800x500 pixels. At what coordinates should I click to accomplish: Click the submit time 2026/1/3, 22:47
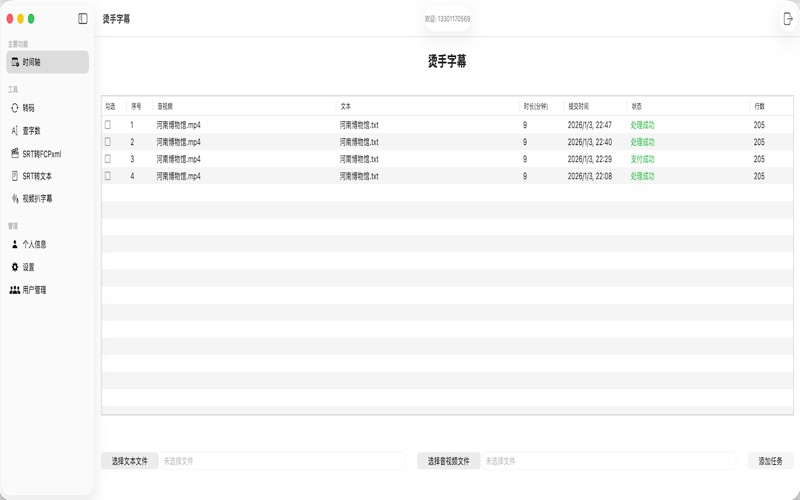tap(590, 125)
